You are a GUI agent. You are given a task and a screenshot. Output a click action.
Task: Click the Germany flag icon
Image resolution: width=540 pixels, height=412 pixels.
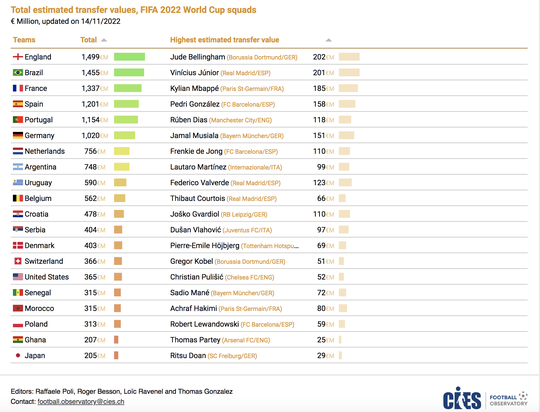[18, 135]
